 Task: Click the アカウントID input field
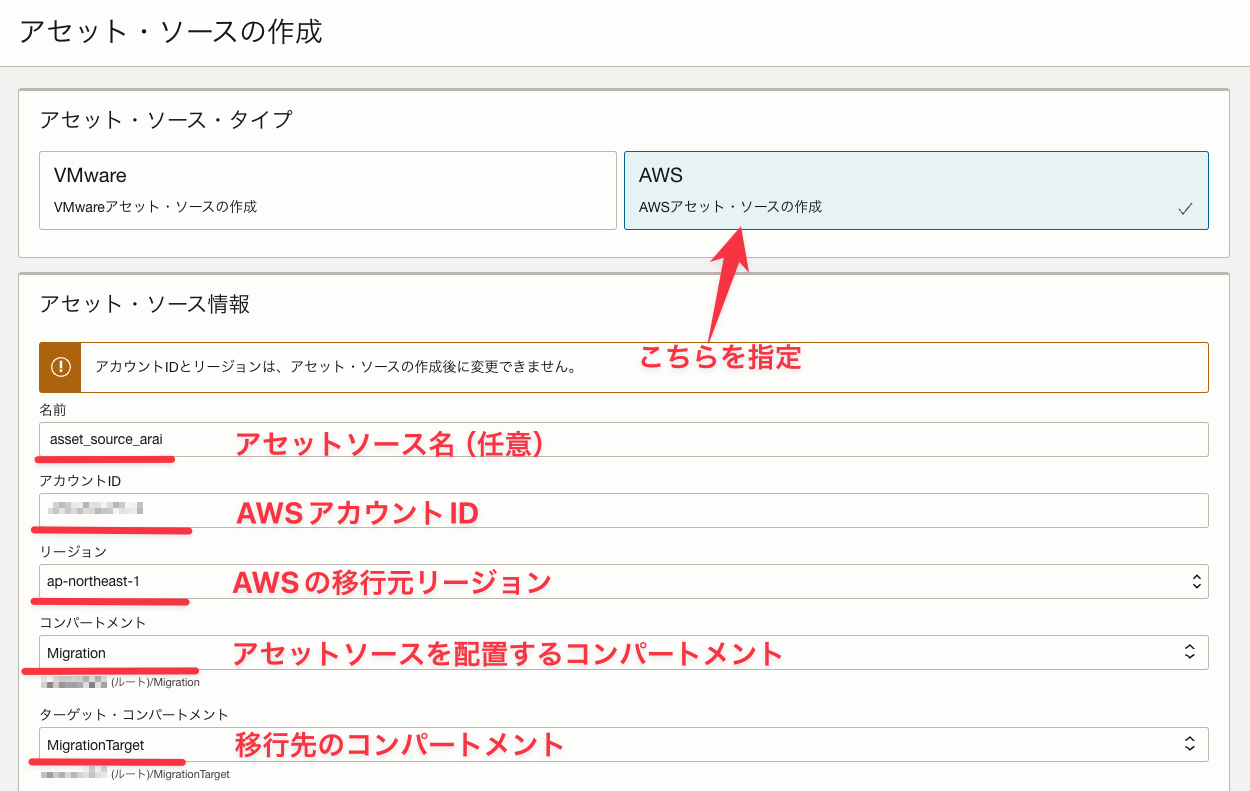[624, 510]
